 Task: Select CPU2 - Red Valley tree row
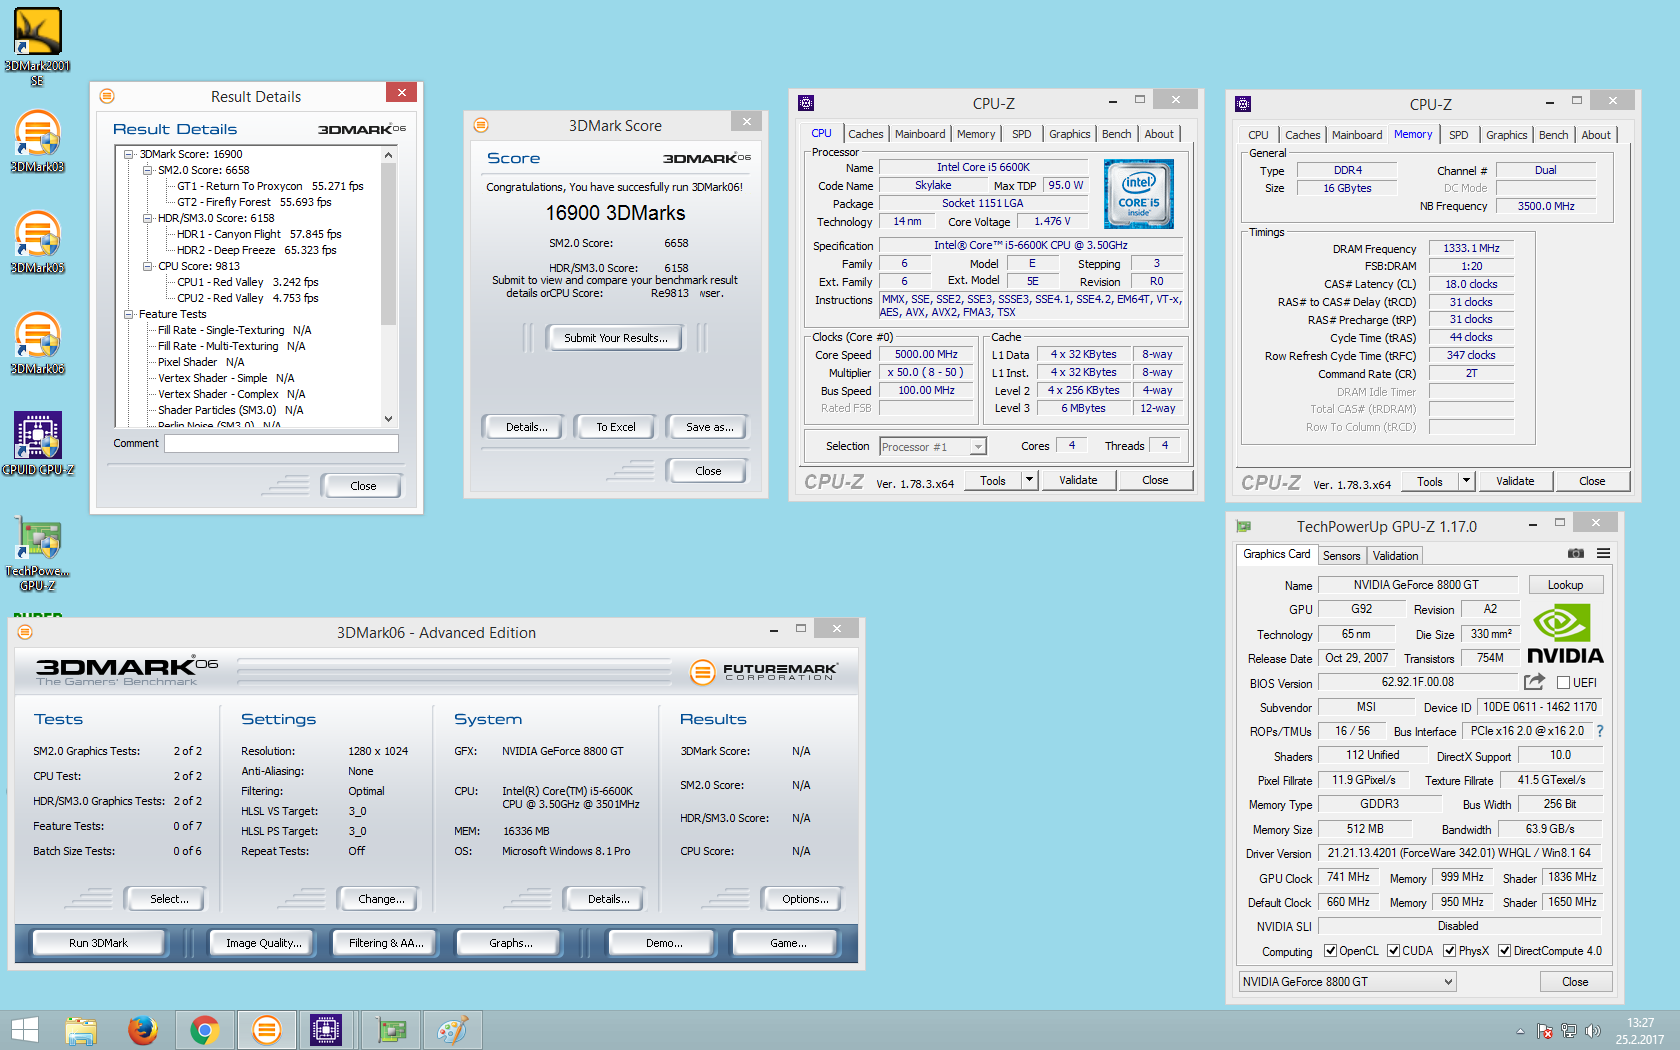(248, 298)
